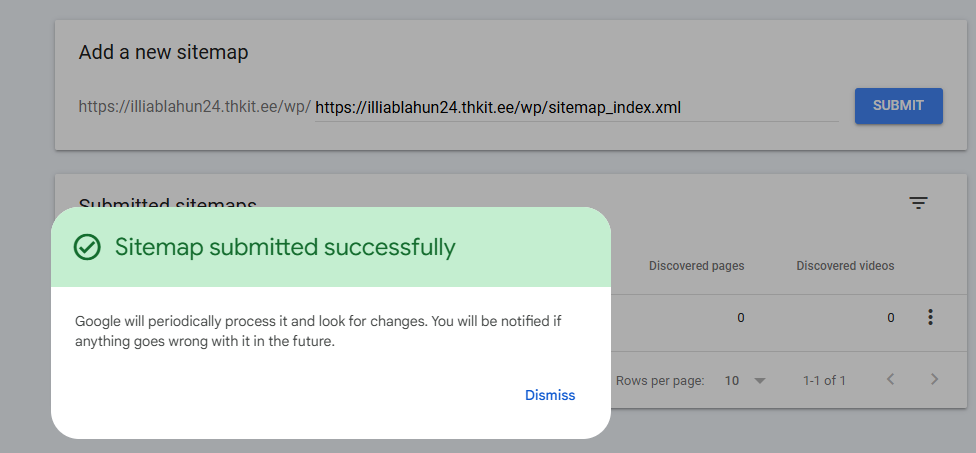The height and width of the screenshot is (453, 976).
Task: Click the Discovered pages column header
Action: point(696,266)
